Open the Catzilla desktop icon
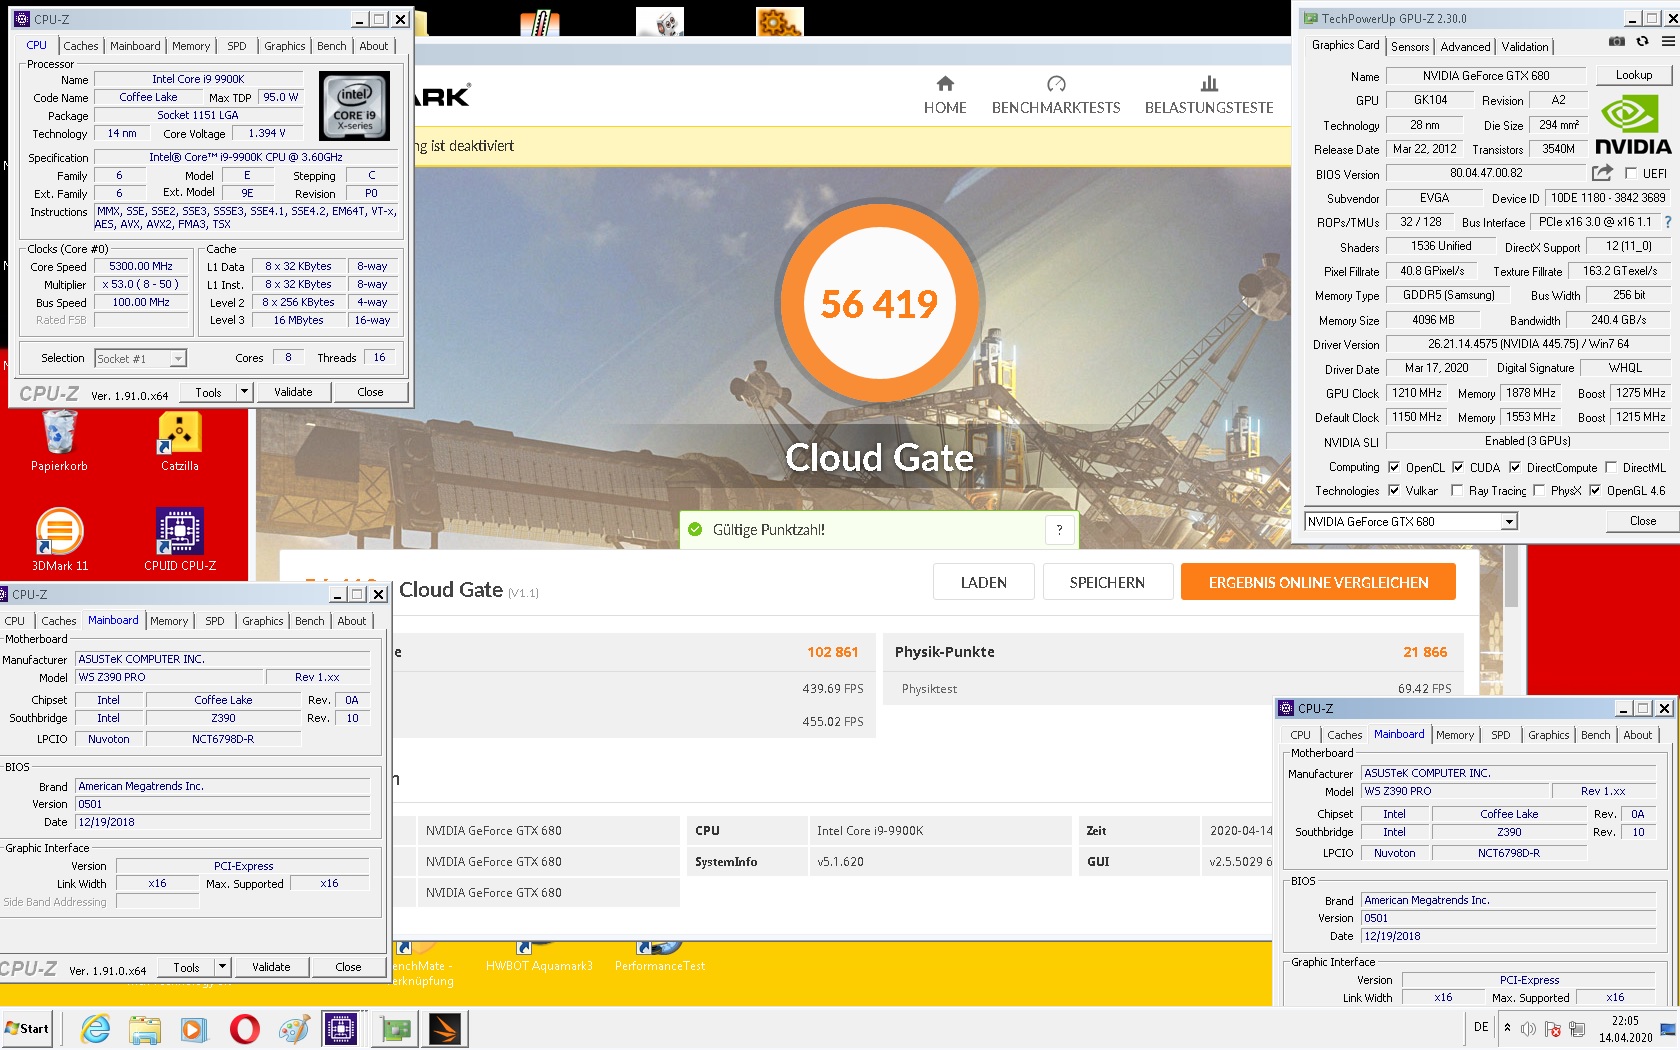This screenshot has height=1050, width=1680. [x=180, y=440]
